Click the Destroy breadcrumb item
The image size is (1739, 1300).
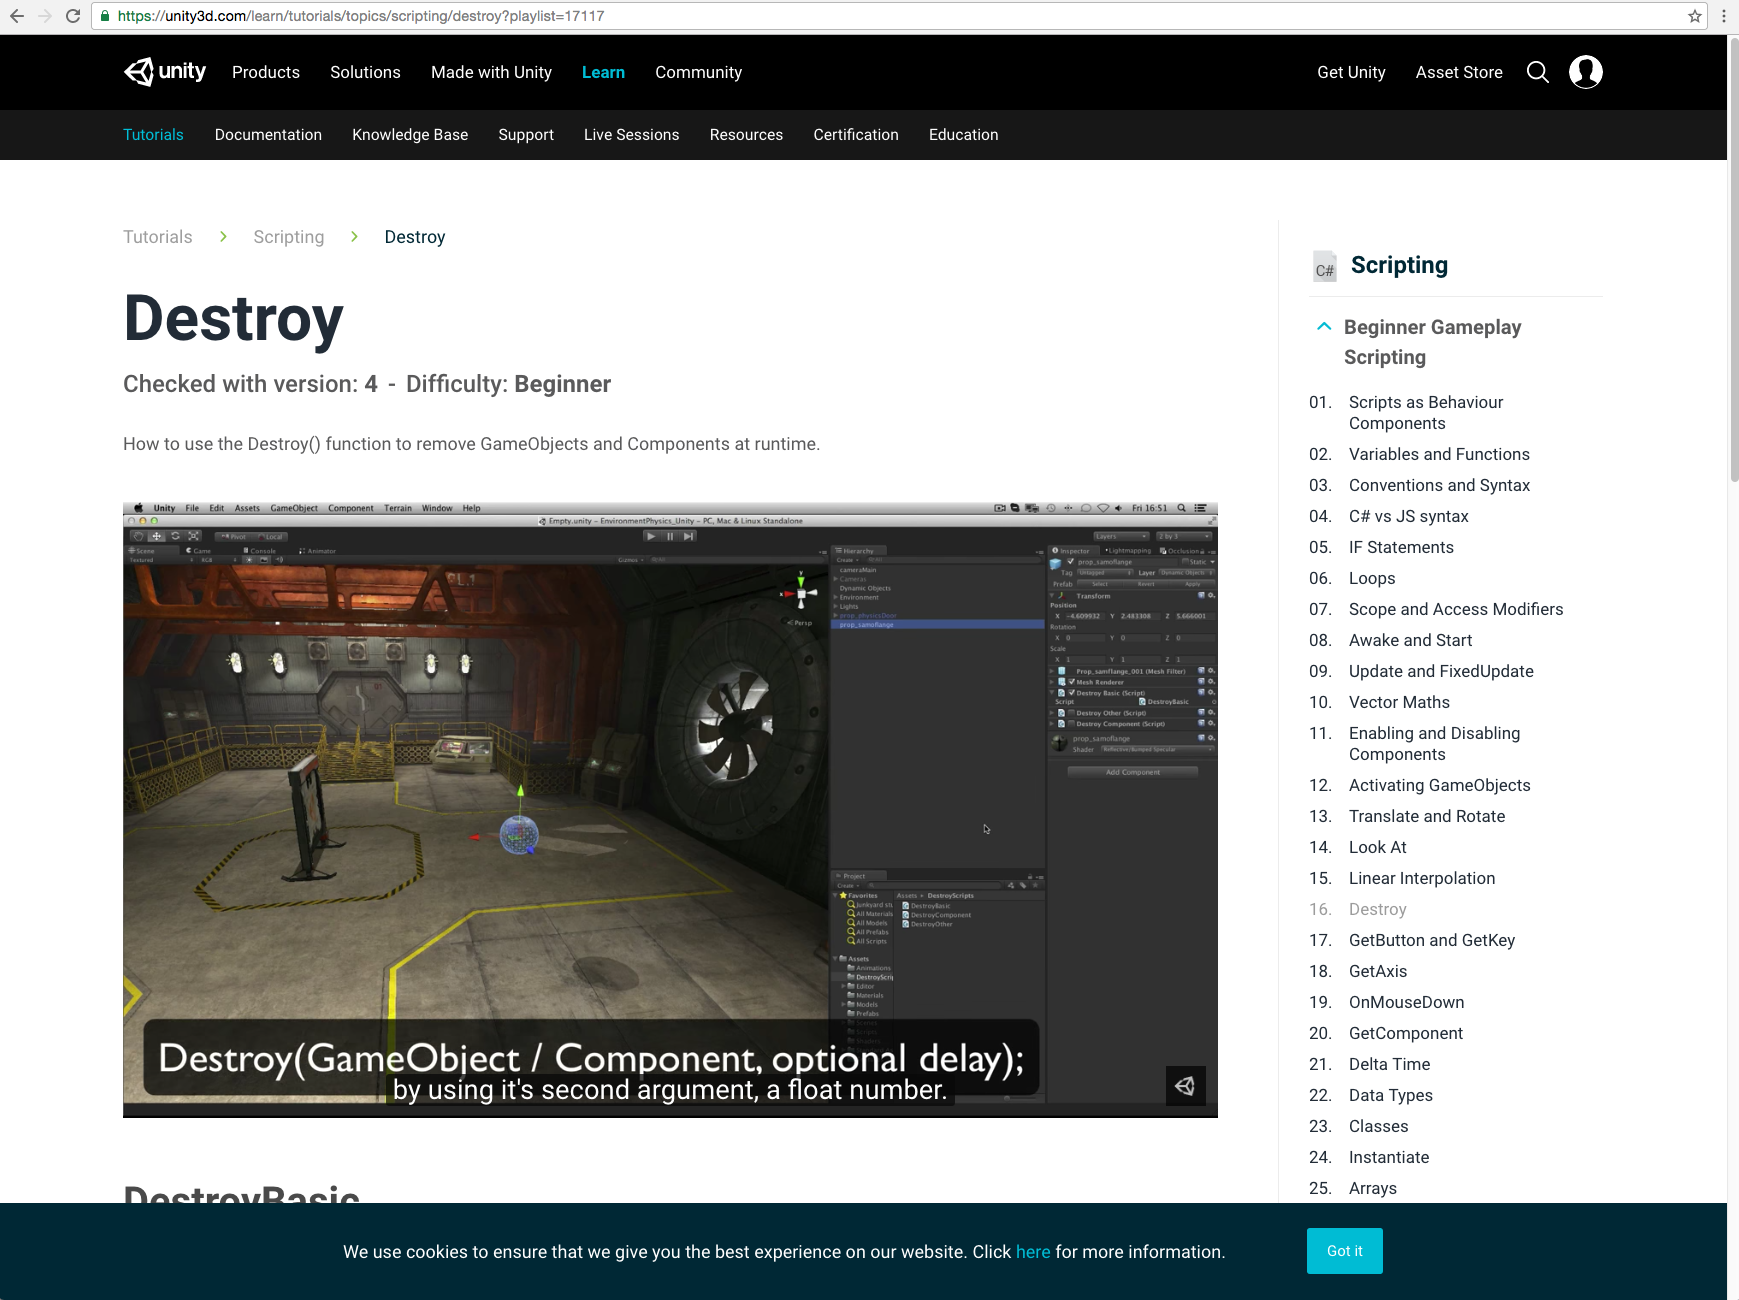[414, 237]
